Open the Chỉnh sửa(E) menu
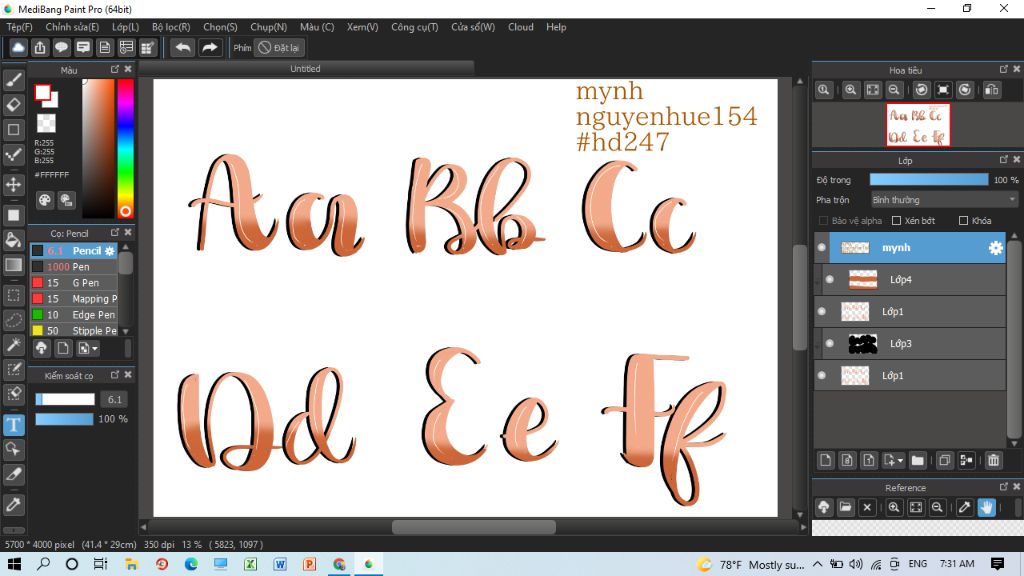Viewport: 1024px width, 576px height. coord(72,27)
